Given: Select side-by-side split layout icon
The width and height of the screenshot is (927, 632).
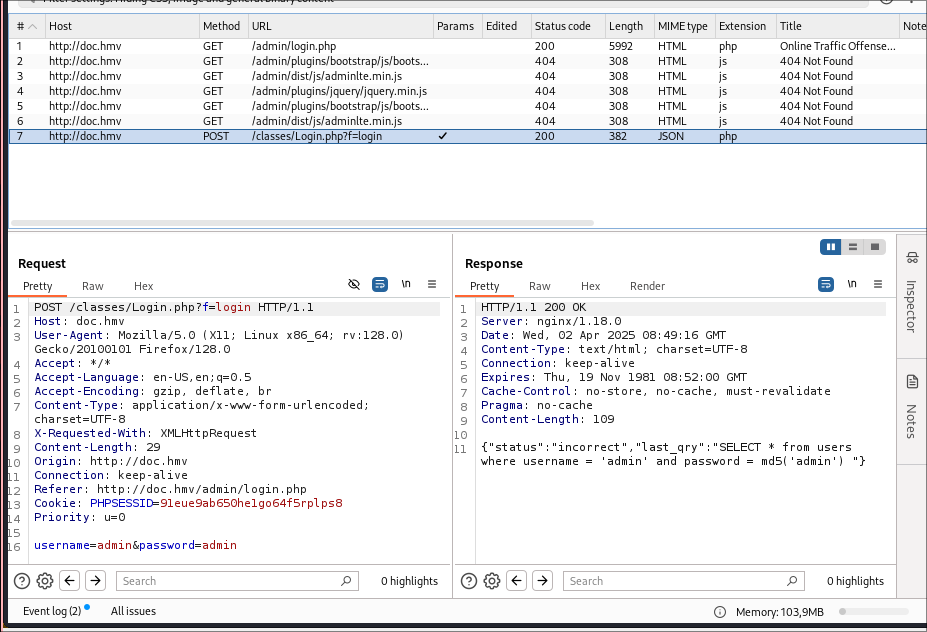Looking at the screenshot, I should tap(830, 247).
